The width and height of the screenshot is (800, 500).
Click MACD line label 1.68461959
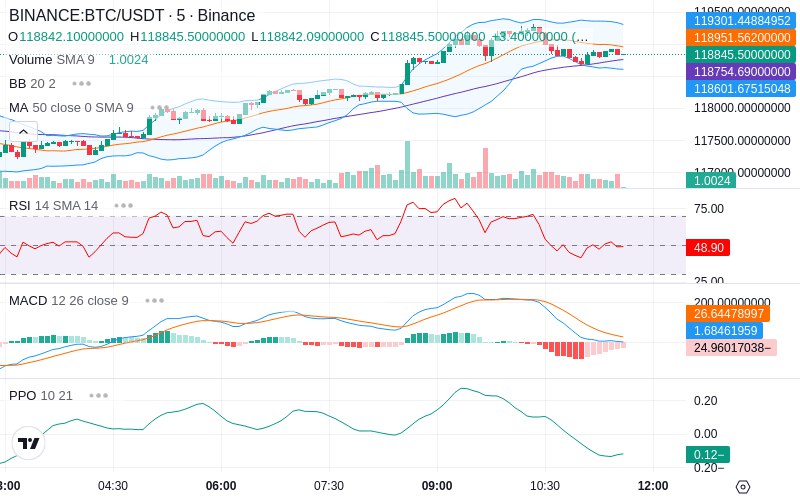coord(724,331)
